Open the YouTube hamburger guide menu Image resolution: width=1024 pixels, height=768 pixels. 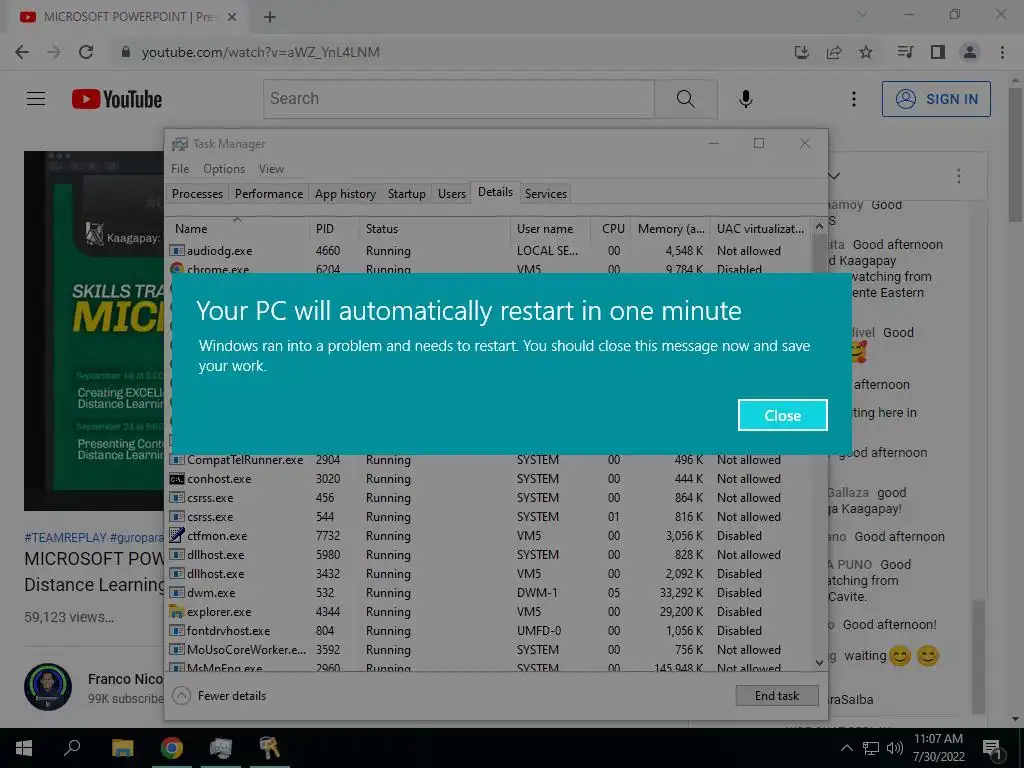coord(36,99)
